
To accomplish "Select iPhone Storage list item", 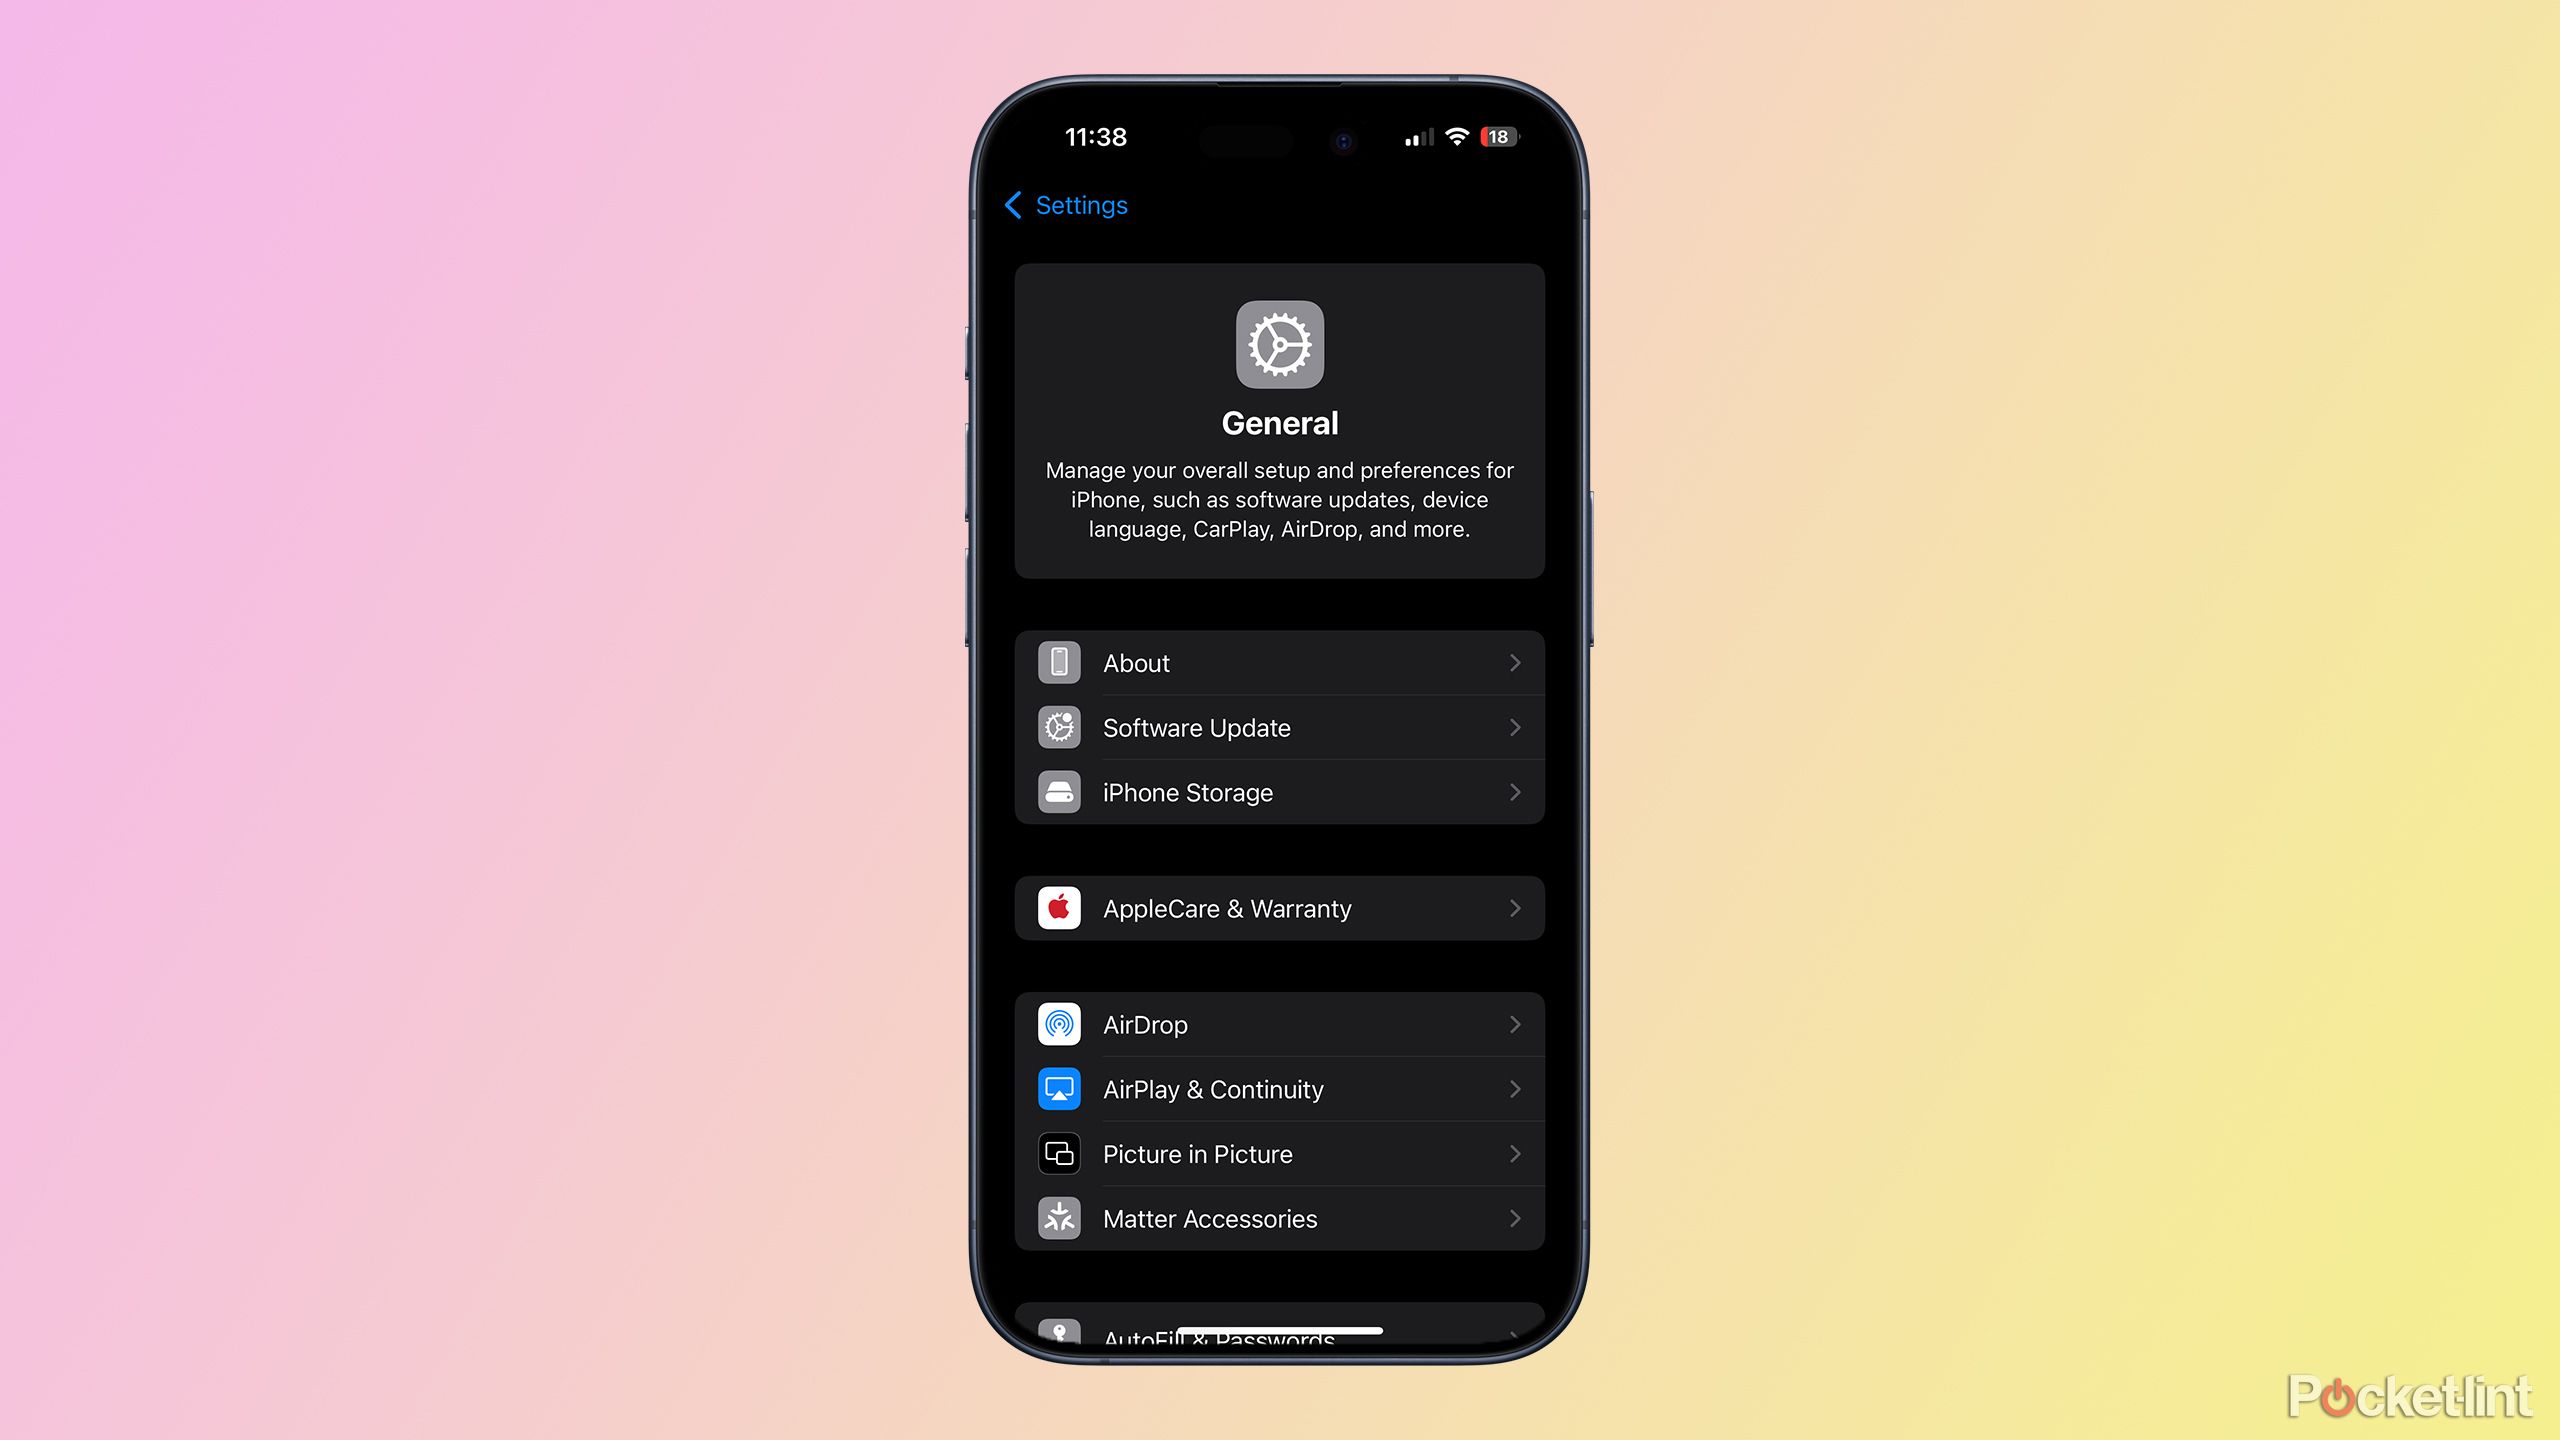I will point(1280,793).
